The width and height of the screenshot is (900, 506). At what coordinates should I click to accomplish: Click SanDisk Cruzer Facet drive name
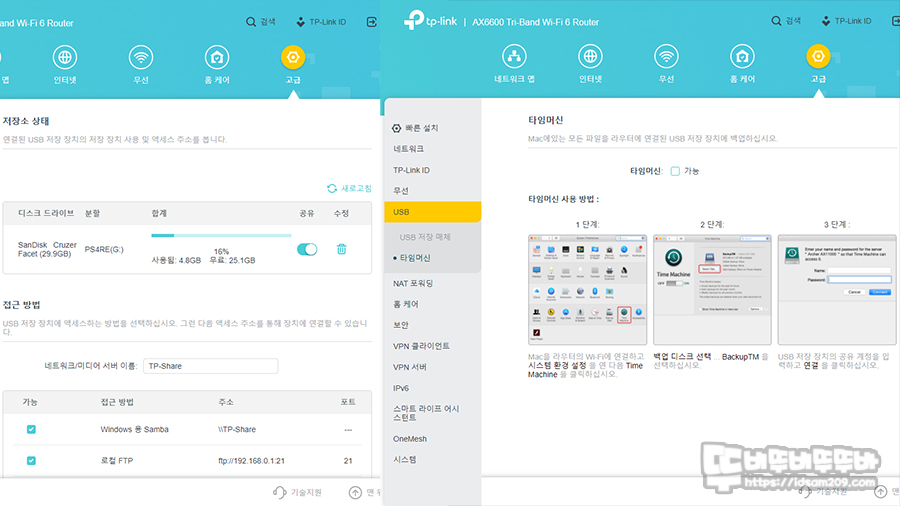47,249
